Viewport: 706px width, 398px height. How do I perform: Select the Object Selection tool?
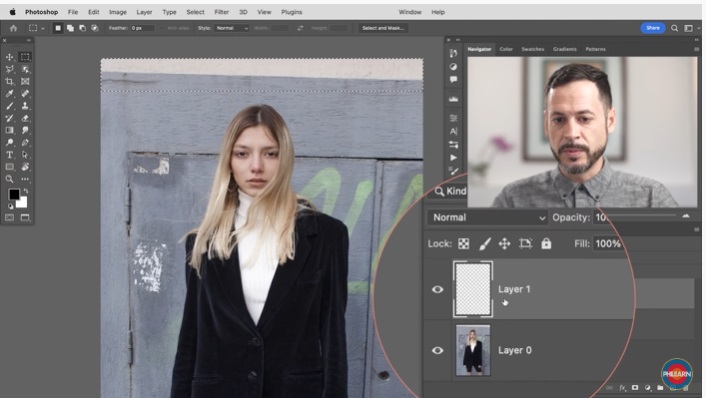(25, 69)
